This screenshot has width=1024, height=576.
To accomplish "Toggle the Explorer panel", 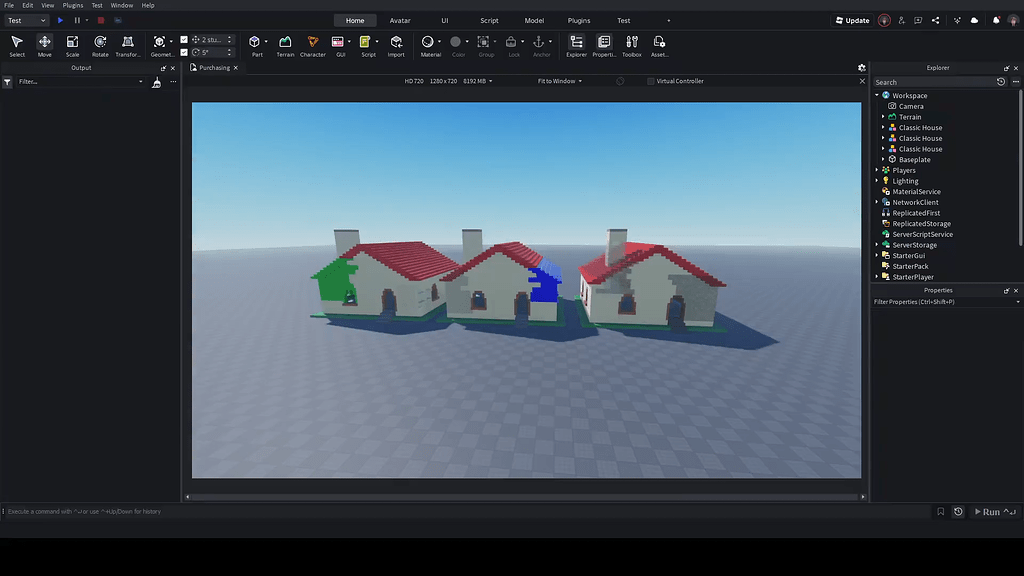I will (577, 46).
